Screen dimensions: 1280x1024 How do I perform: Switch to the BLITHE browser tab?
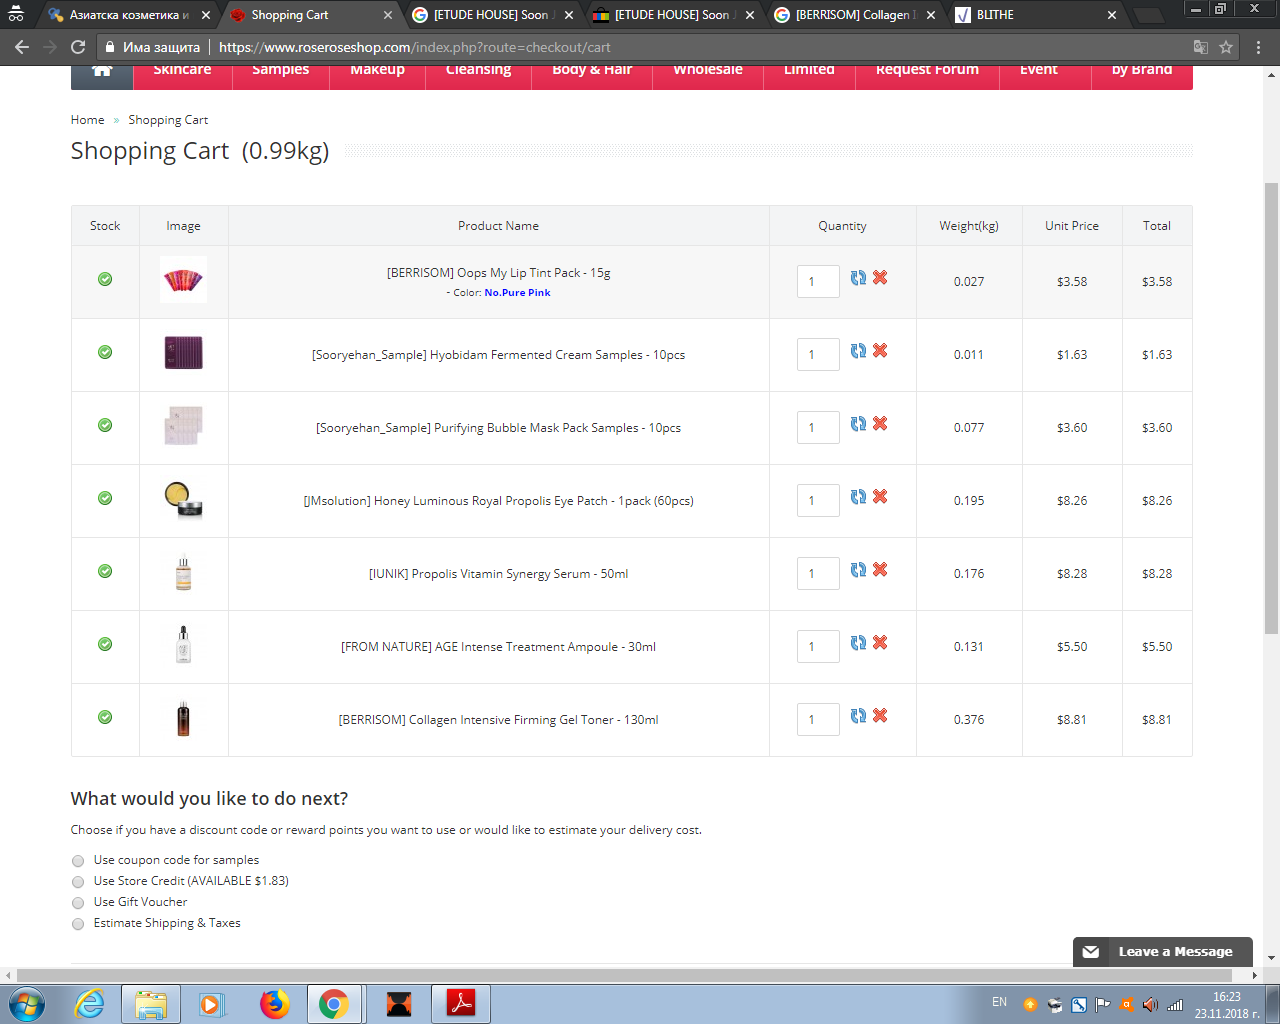pyautogui.click(x=1035, y=15)
